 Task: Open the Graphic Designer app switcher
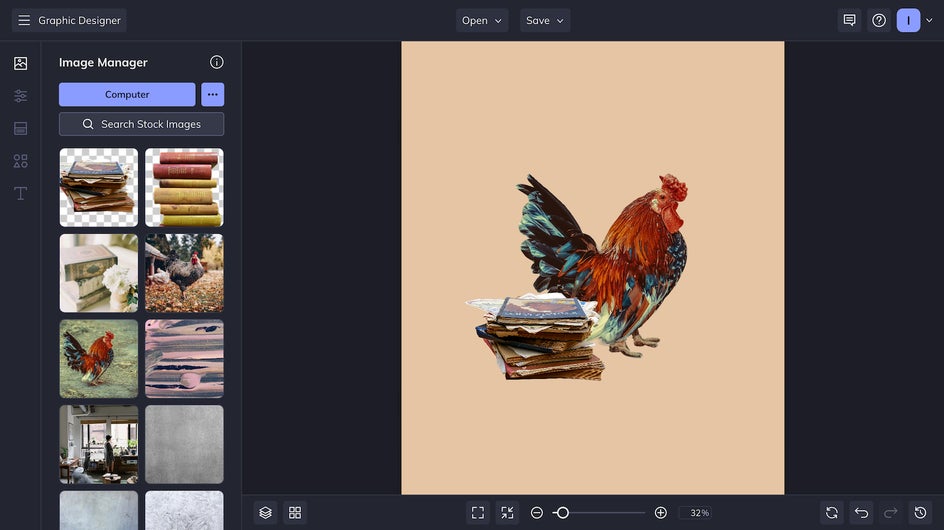pos(69,20)
